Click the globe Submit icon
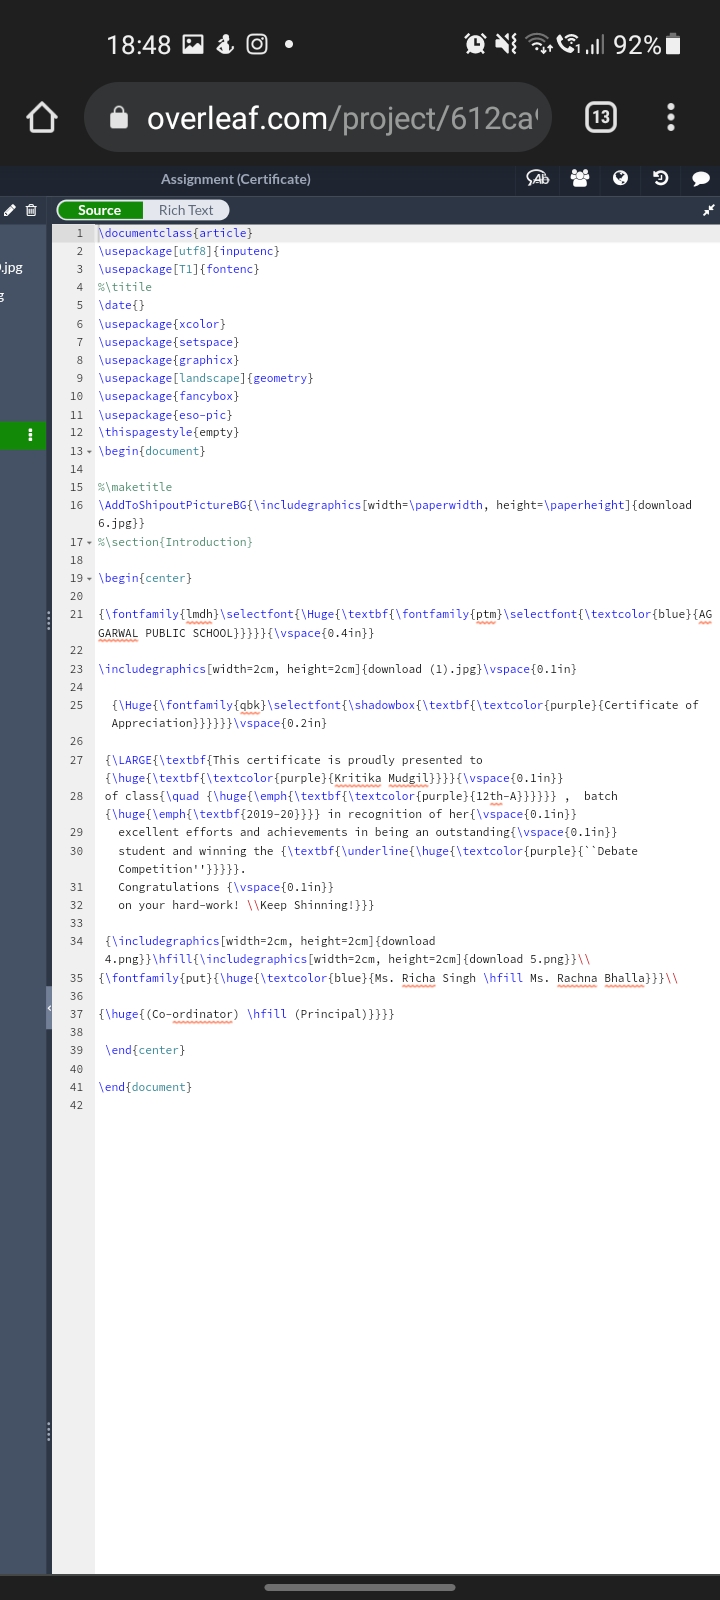720x1600 pixels. pyautogui.click(x=620, y=178)
